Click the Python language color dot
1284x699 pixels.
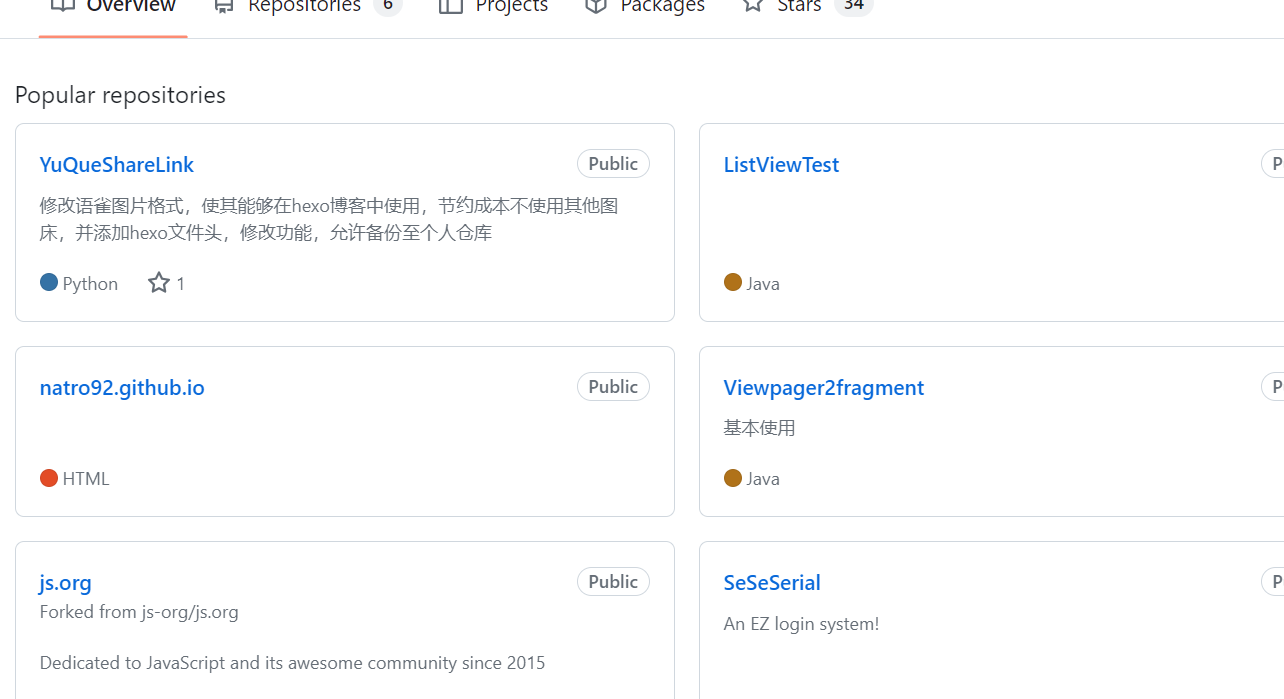pyautogui.click(x=49, y=282)
